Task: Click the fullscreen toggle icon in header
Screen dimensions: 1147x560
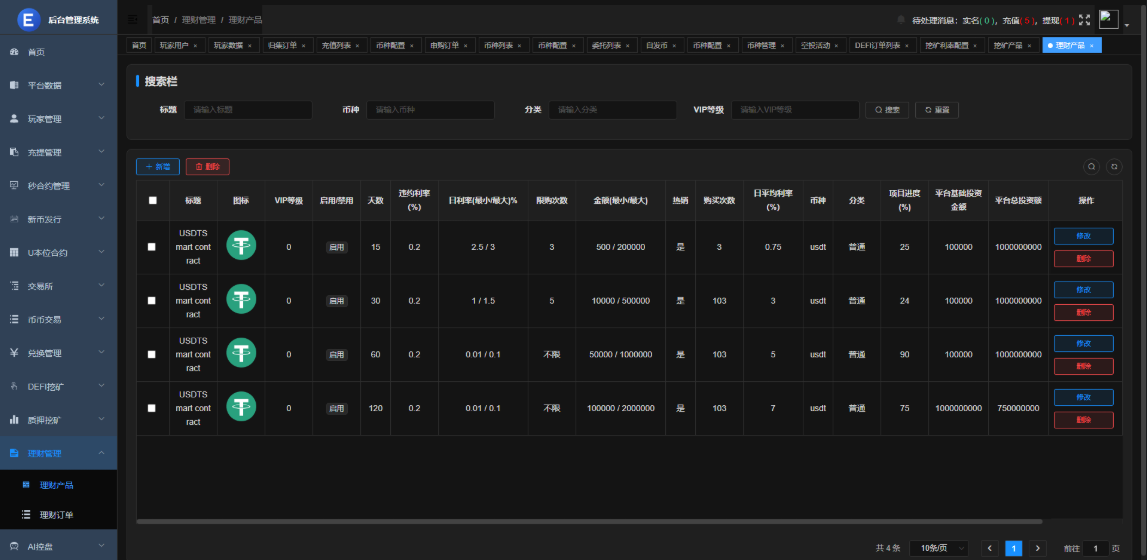Action: [x=1084, y=20]
